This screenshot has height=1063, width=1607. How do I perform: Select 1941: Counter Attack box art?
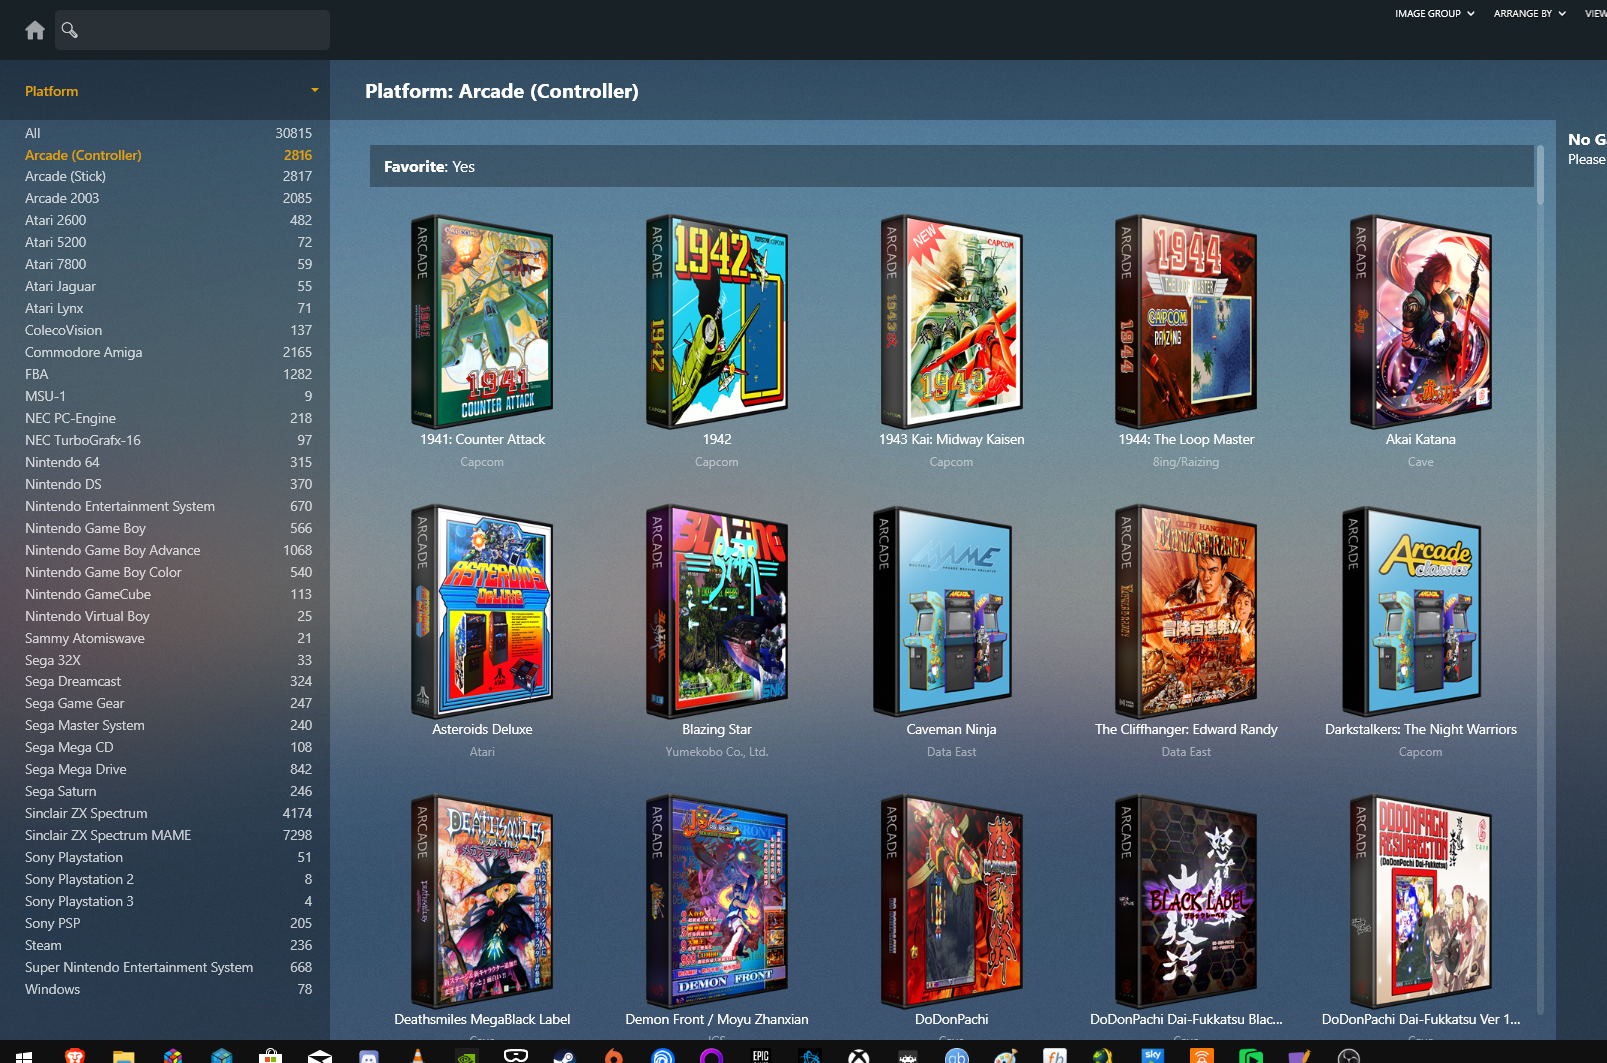click(482, 322)
